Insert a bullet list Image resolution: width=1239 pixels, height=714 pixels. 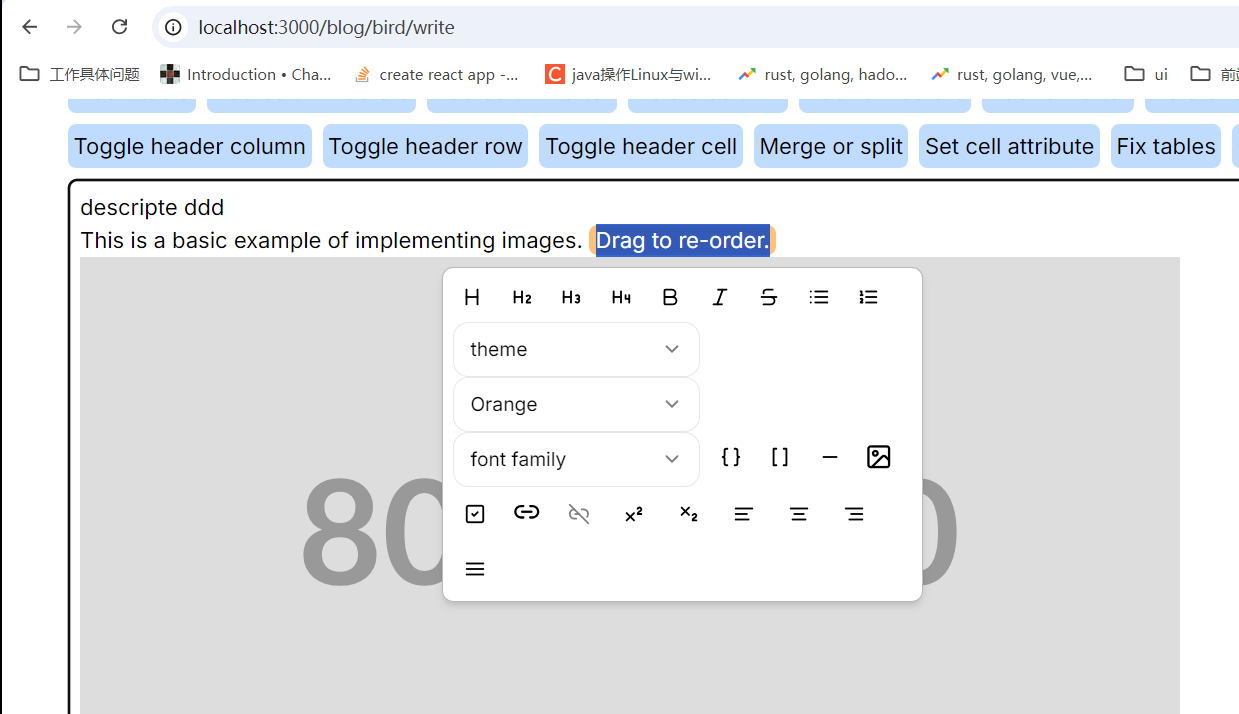[819, 297]
